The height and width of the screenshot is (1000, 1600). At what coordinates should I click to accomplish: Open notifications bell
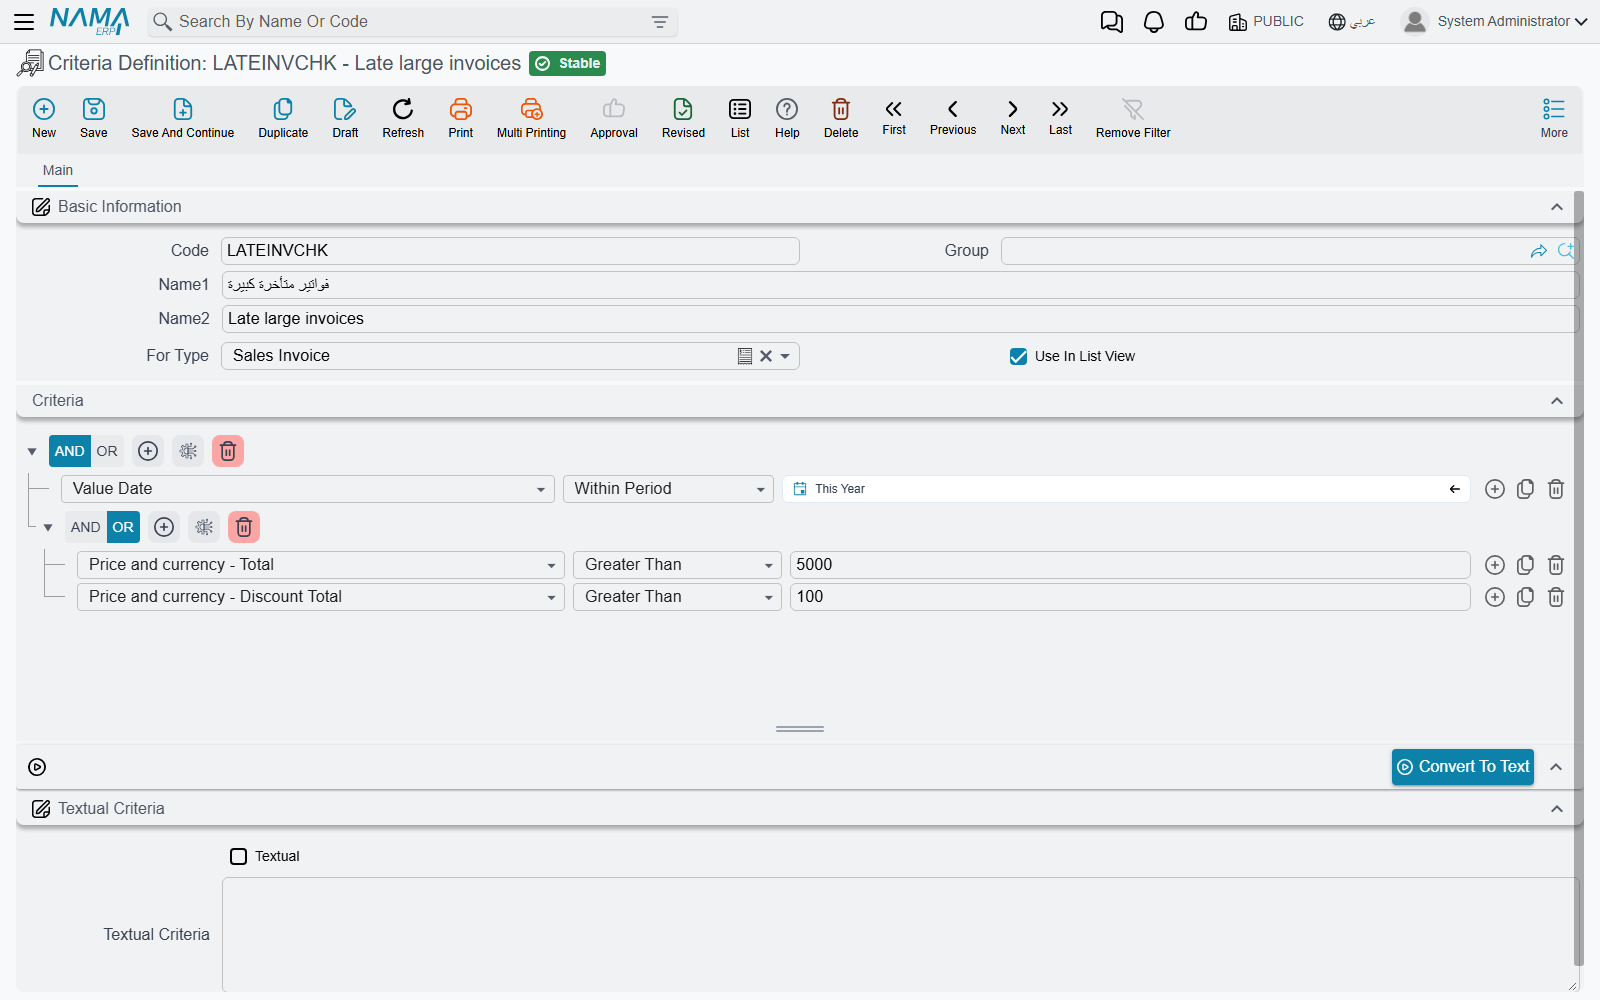1154,22
